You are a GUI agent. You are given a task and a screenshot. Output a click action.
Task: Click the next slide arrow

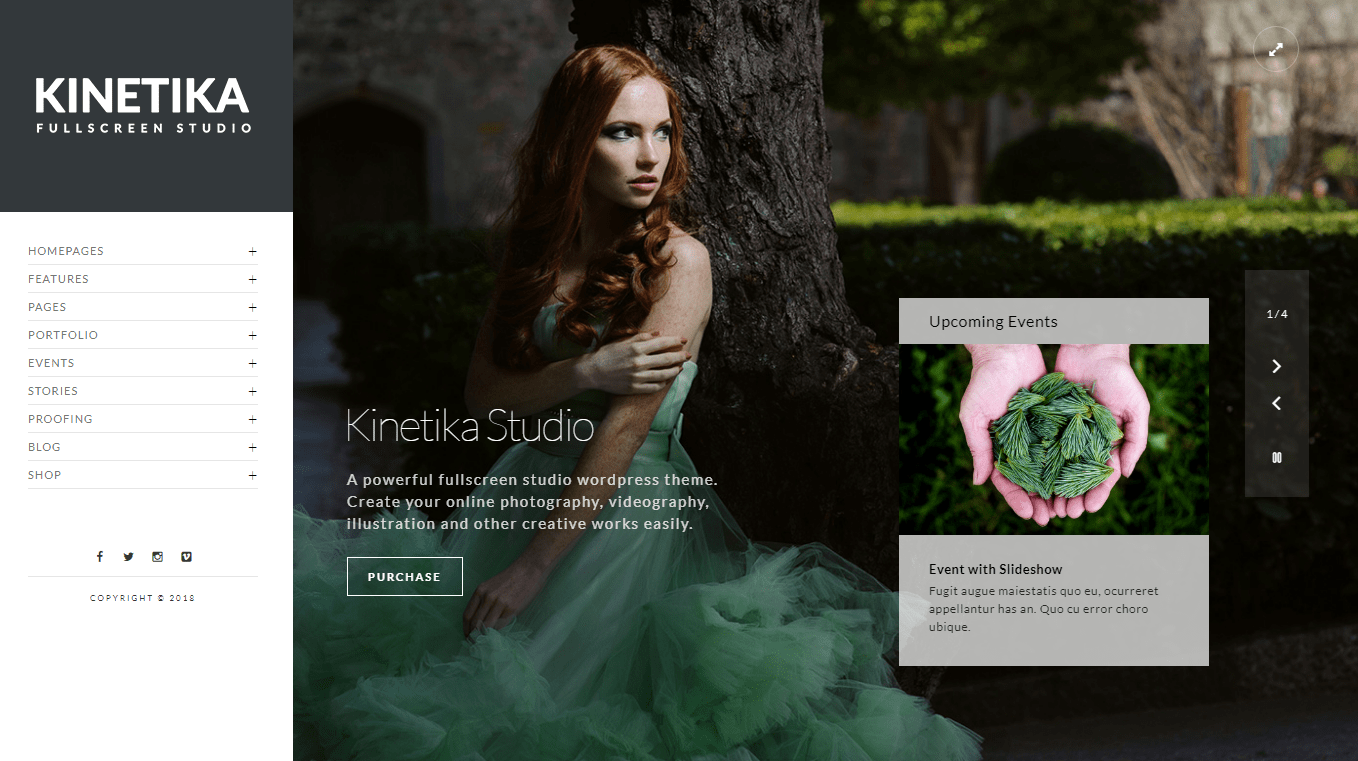coord(1276,366)
